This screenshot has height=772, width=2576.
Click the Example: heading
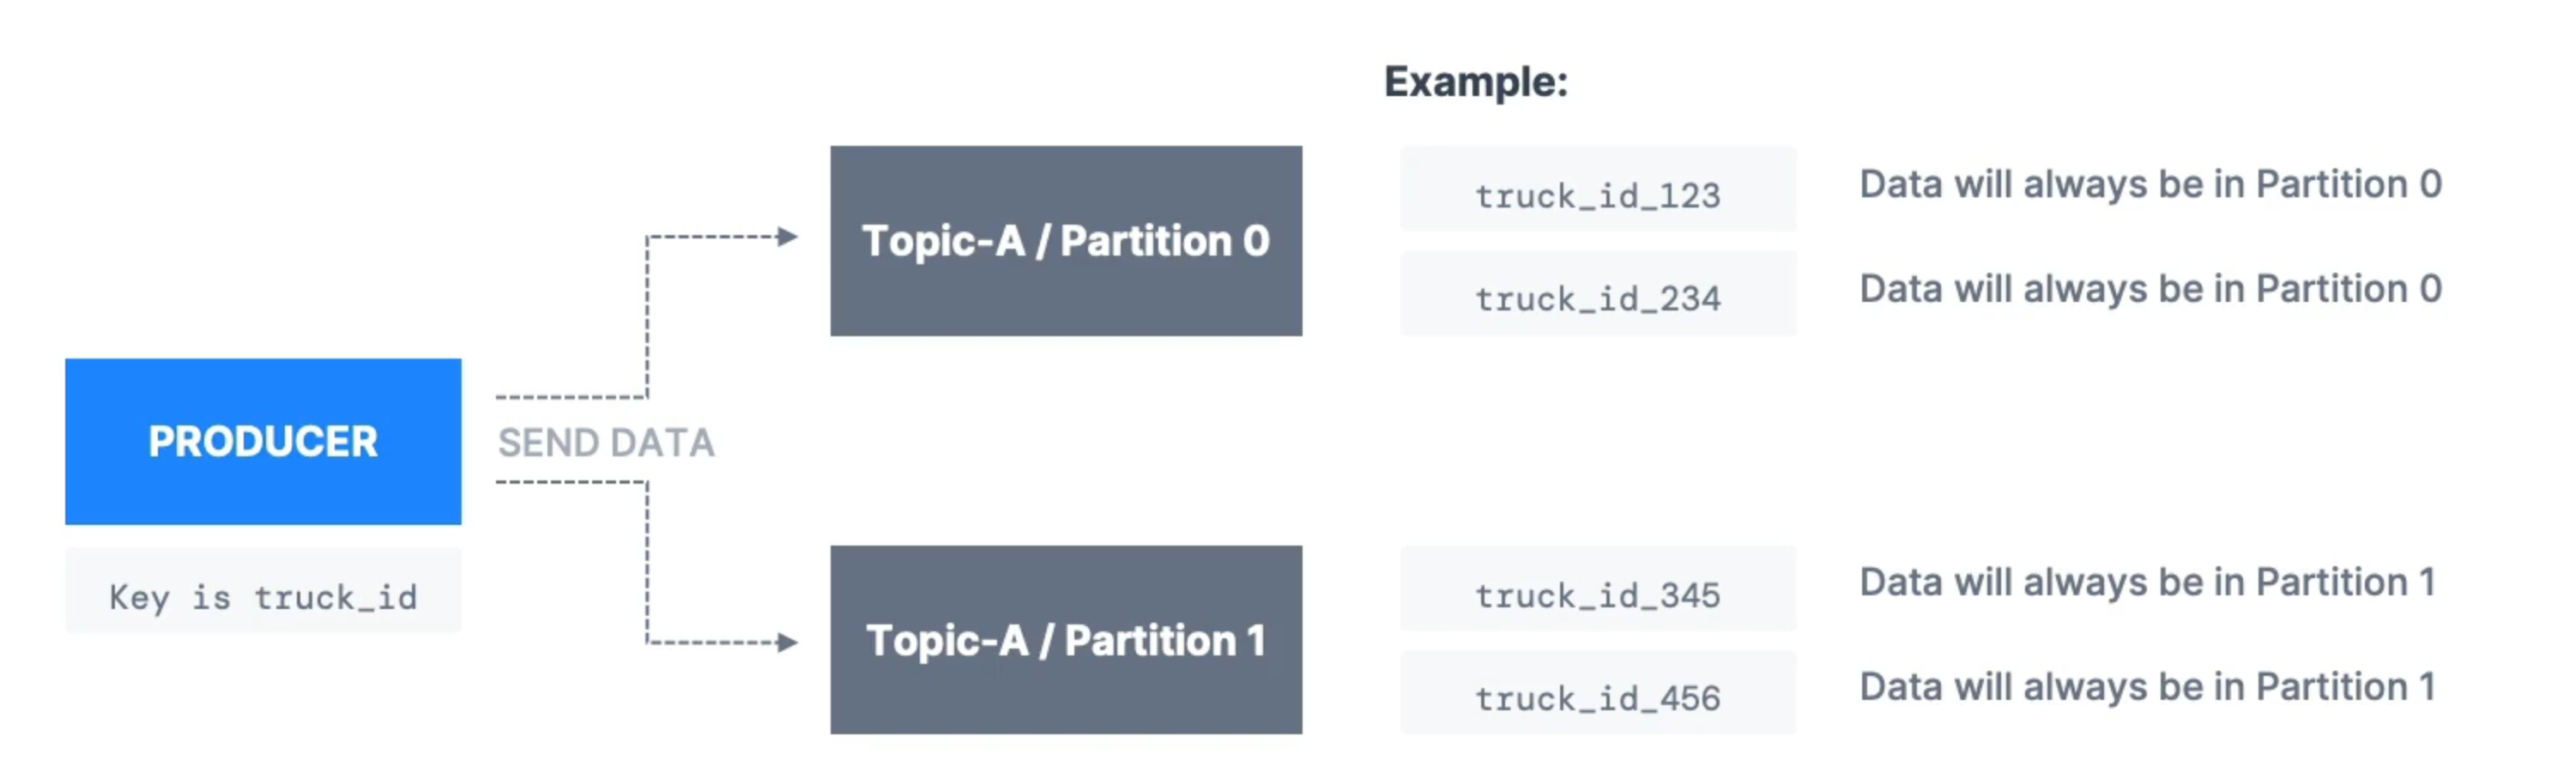click(1476, 82)
